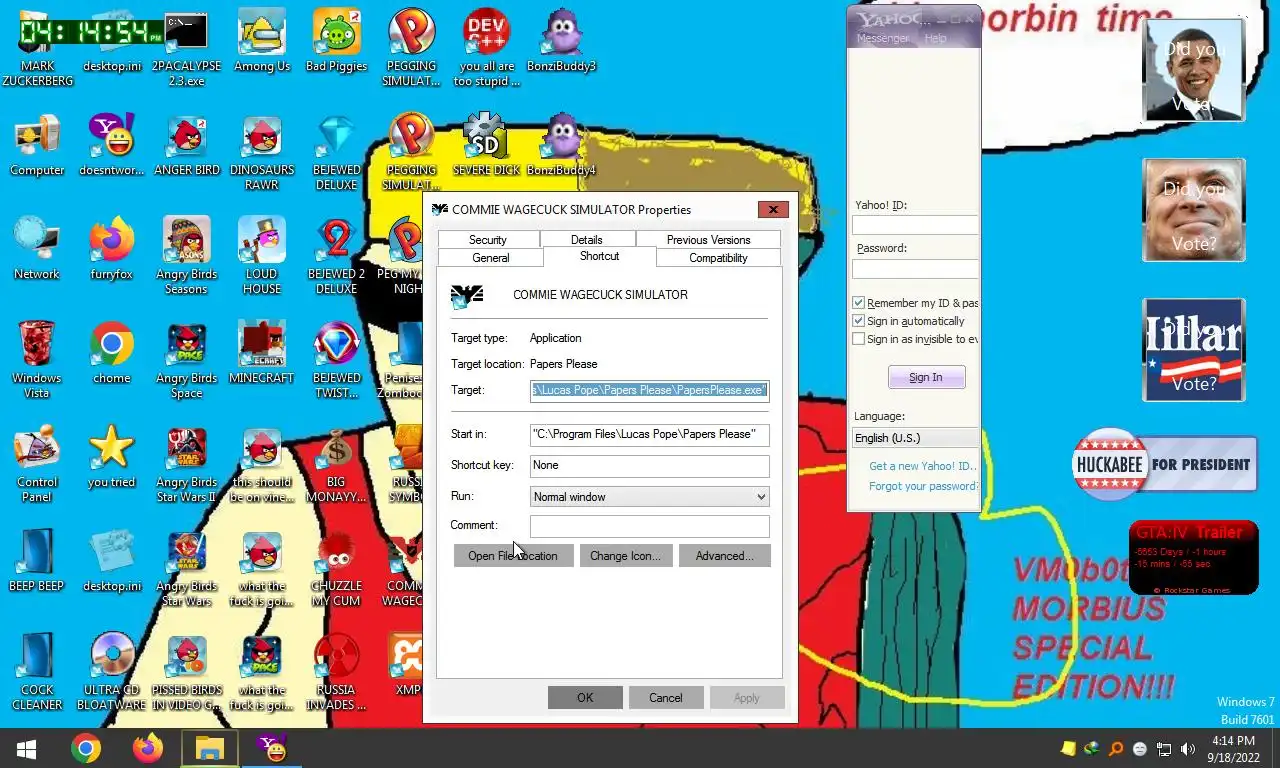This screenshot has width=1280, height=768.
Task: Select the LOUD HOUSE desktop icon
Action: 262,257
